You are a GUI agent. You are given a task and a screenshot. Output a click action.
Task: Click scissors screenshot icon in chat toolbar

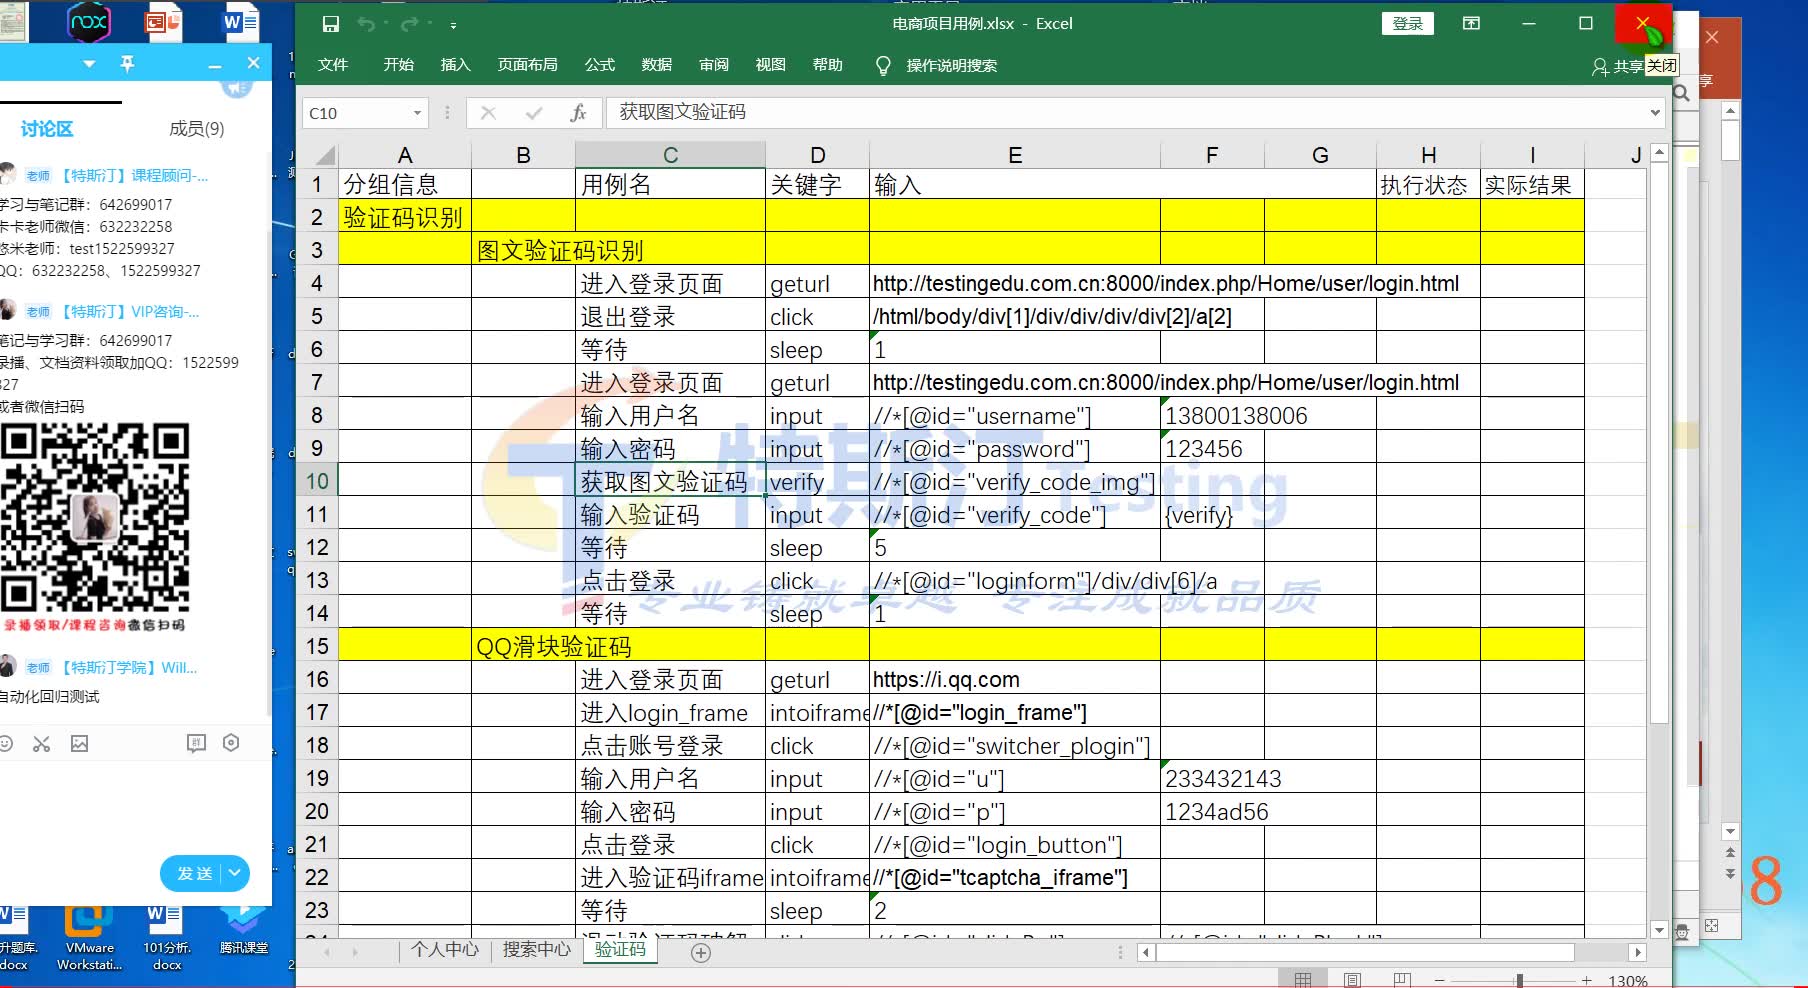pyautogui.click(x=41, y=743)
